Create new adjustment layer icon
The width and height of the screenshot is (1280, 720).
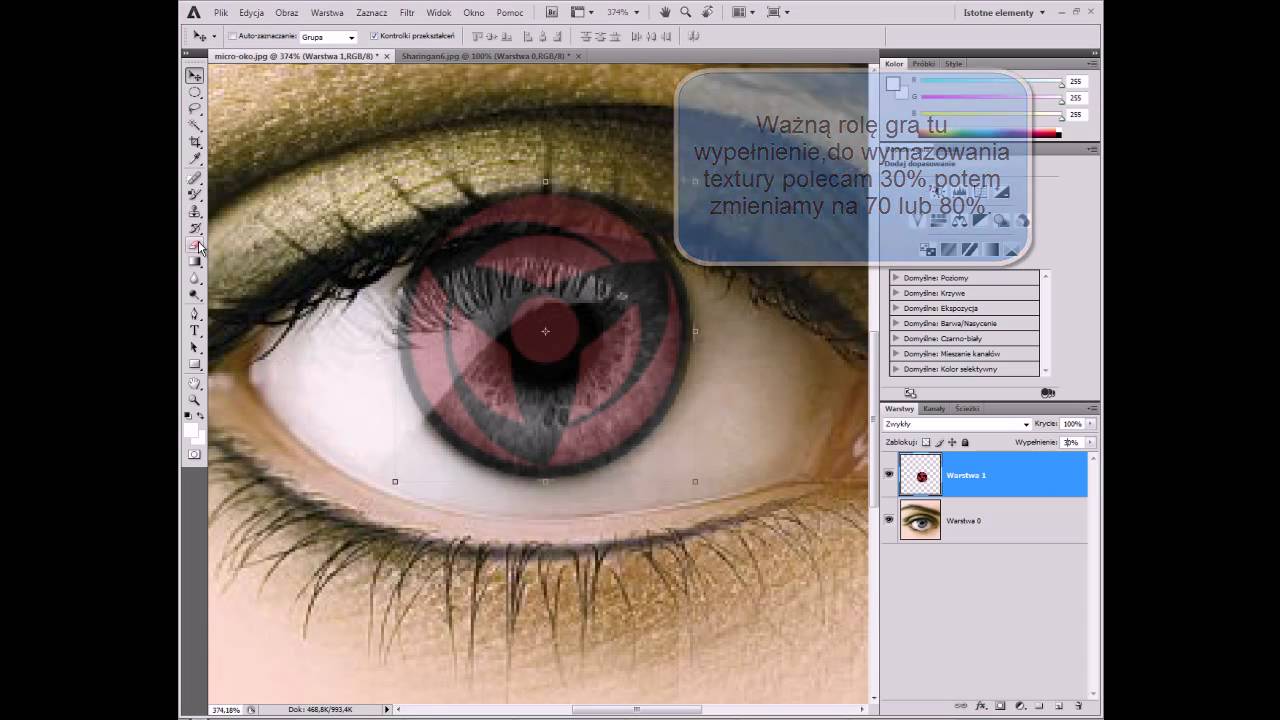pos(1020,706)
